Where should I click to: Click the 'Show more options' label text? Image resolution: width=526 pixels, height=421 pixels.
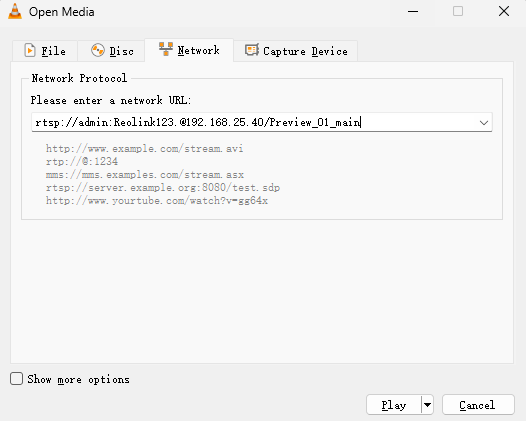click(78, 379)
